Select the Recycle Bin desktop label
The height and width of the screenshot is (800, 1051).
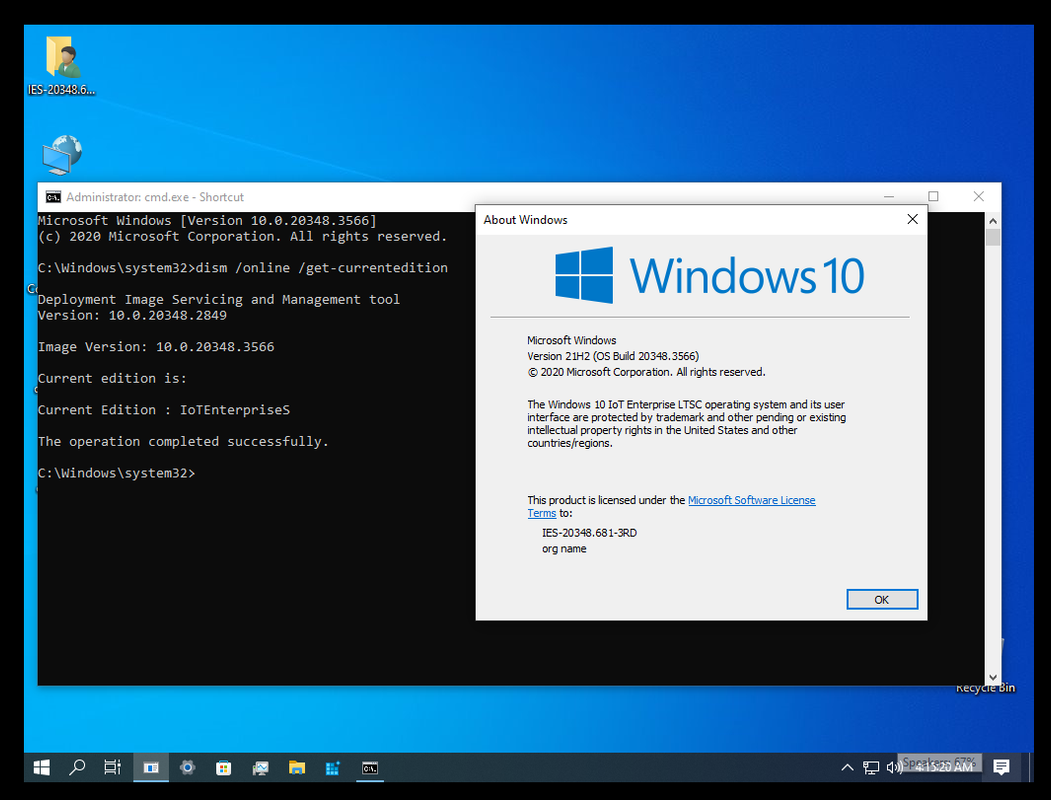pos(985,688)
